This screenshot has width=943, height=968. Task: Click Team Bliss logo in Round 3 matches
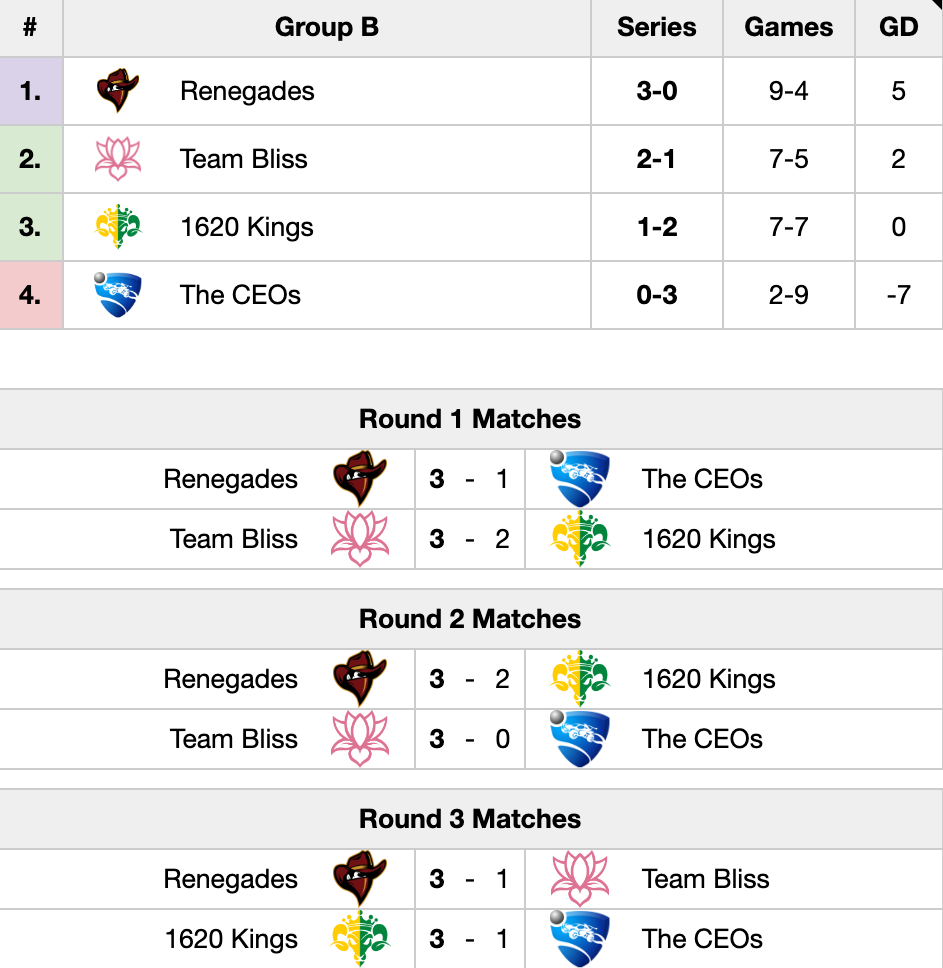click(580, 878)
